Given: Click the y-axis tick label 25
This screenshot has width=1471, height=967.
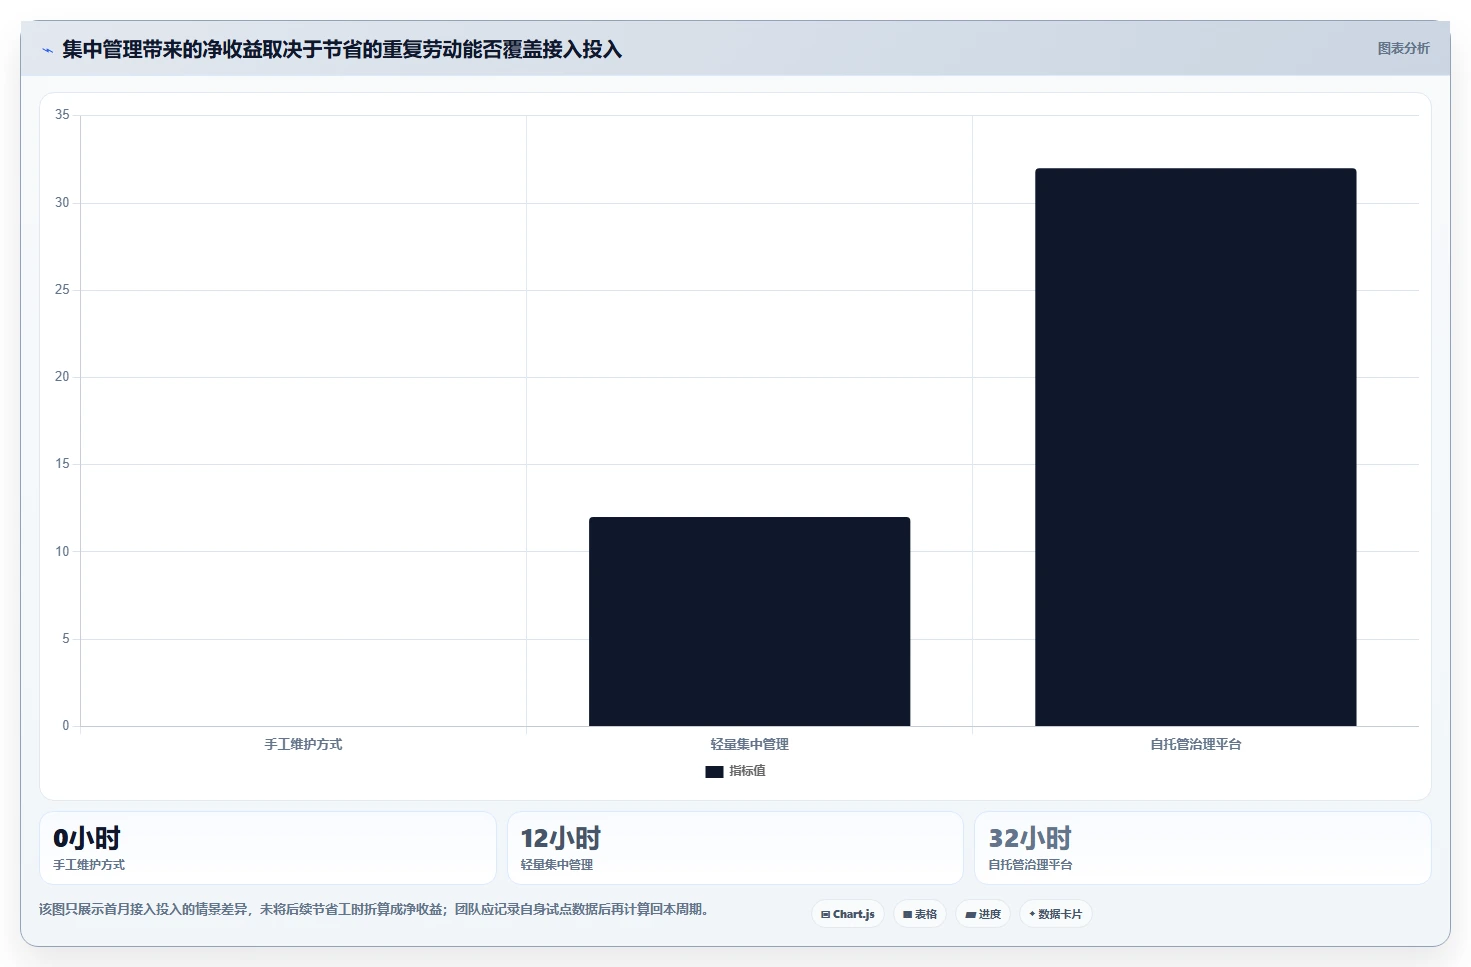Looking at the screenshot, I should (62, 290).
